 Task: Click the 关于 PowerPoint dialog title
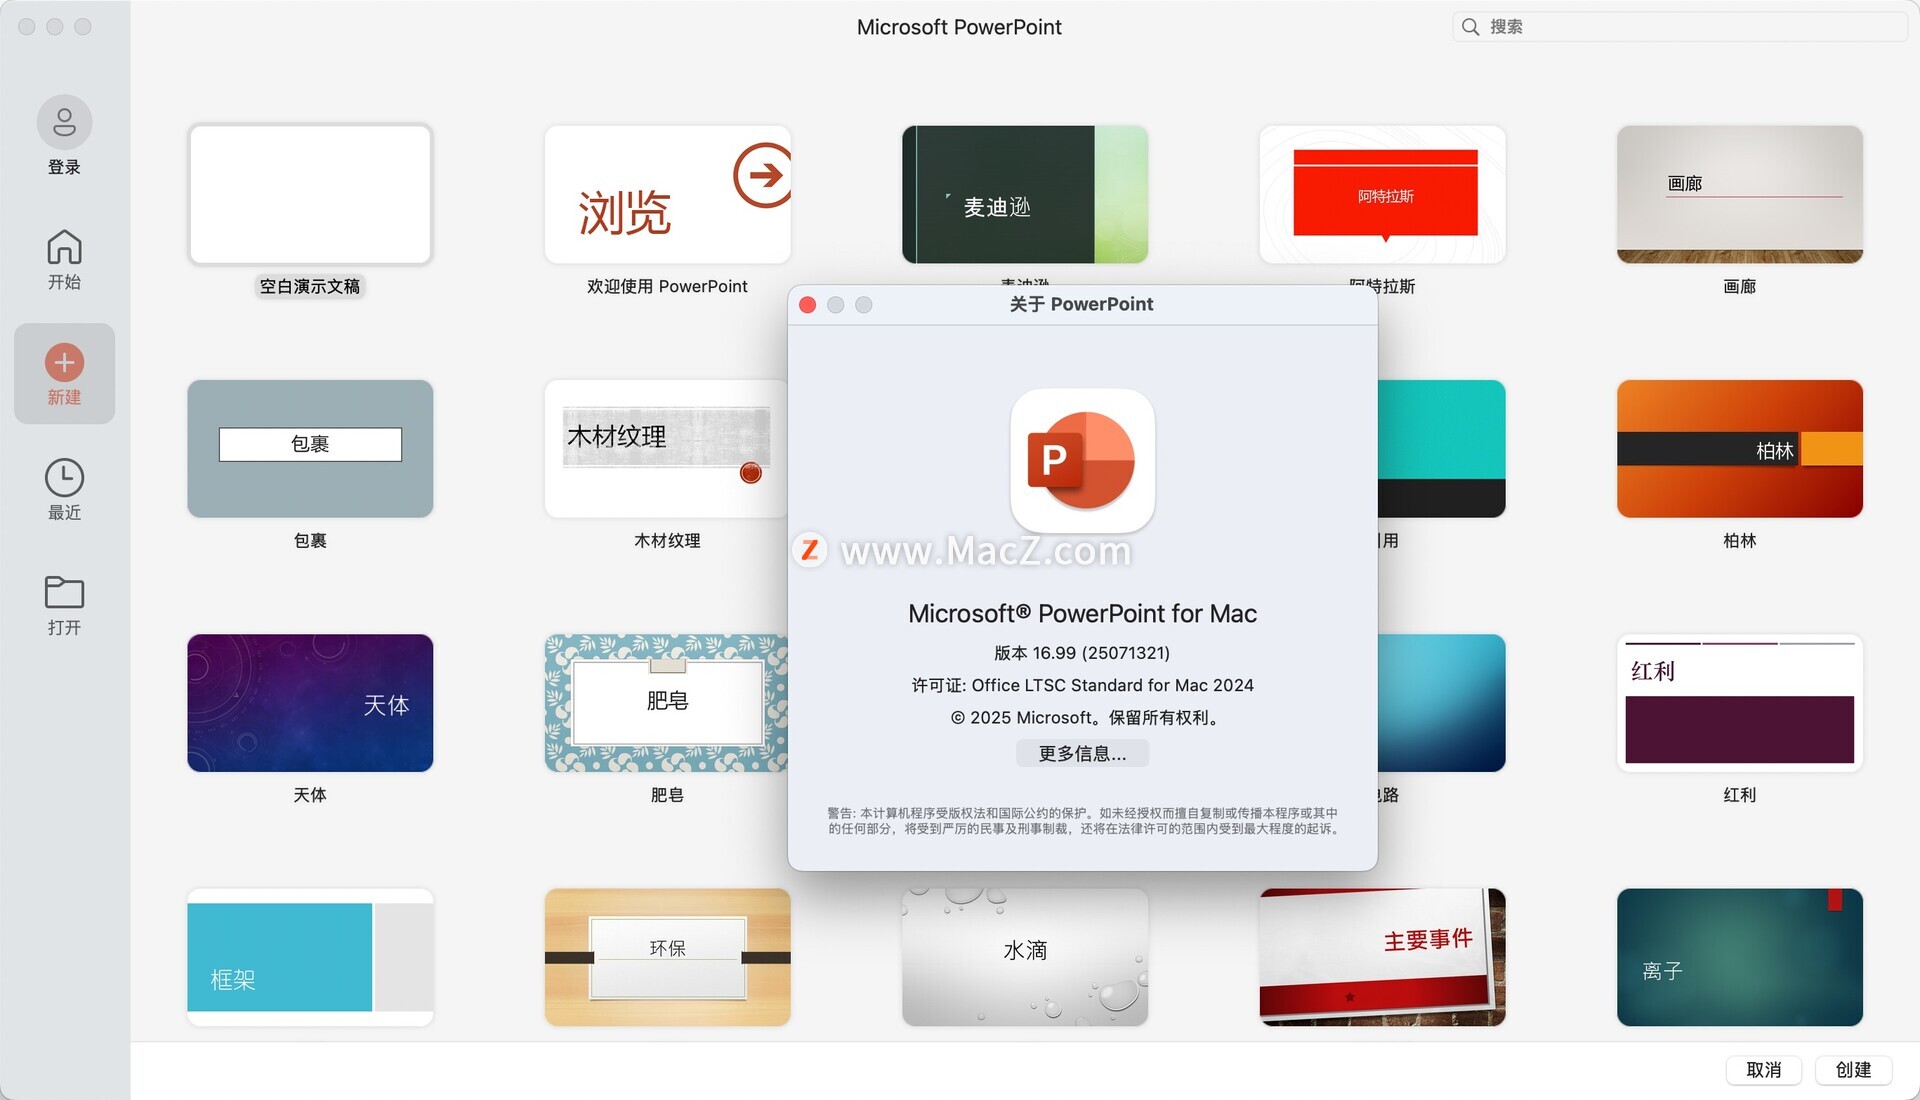point(1081,305)
